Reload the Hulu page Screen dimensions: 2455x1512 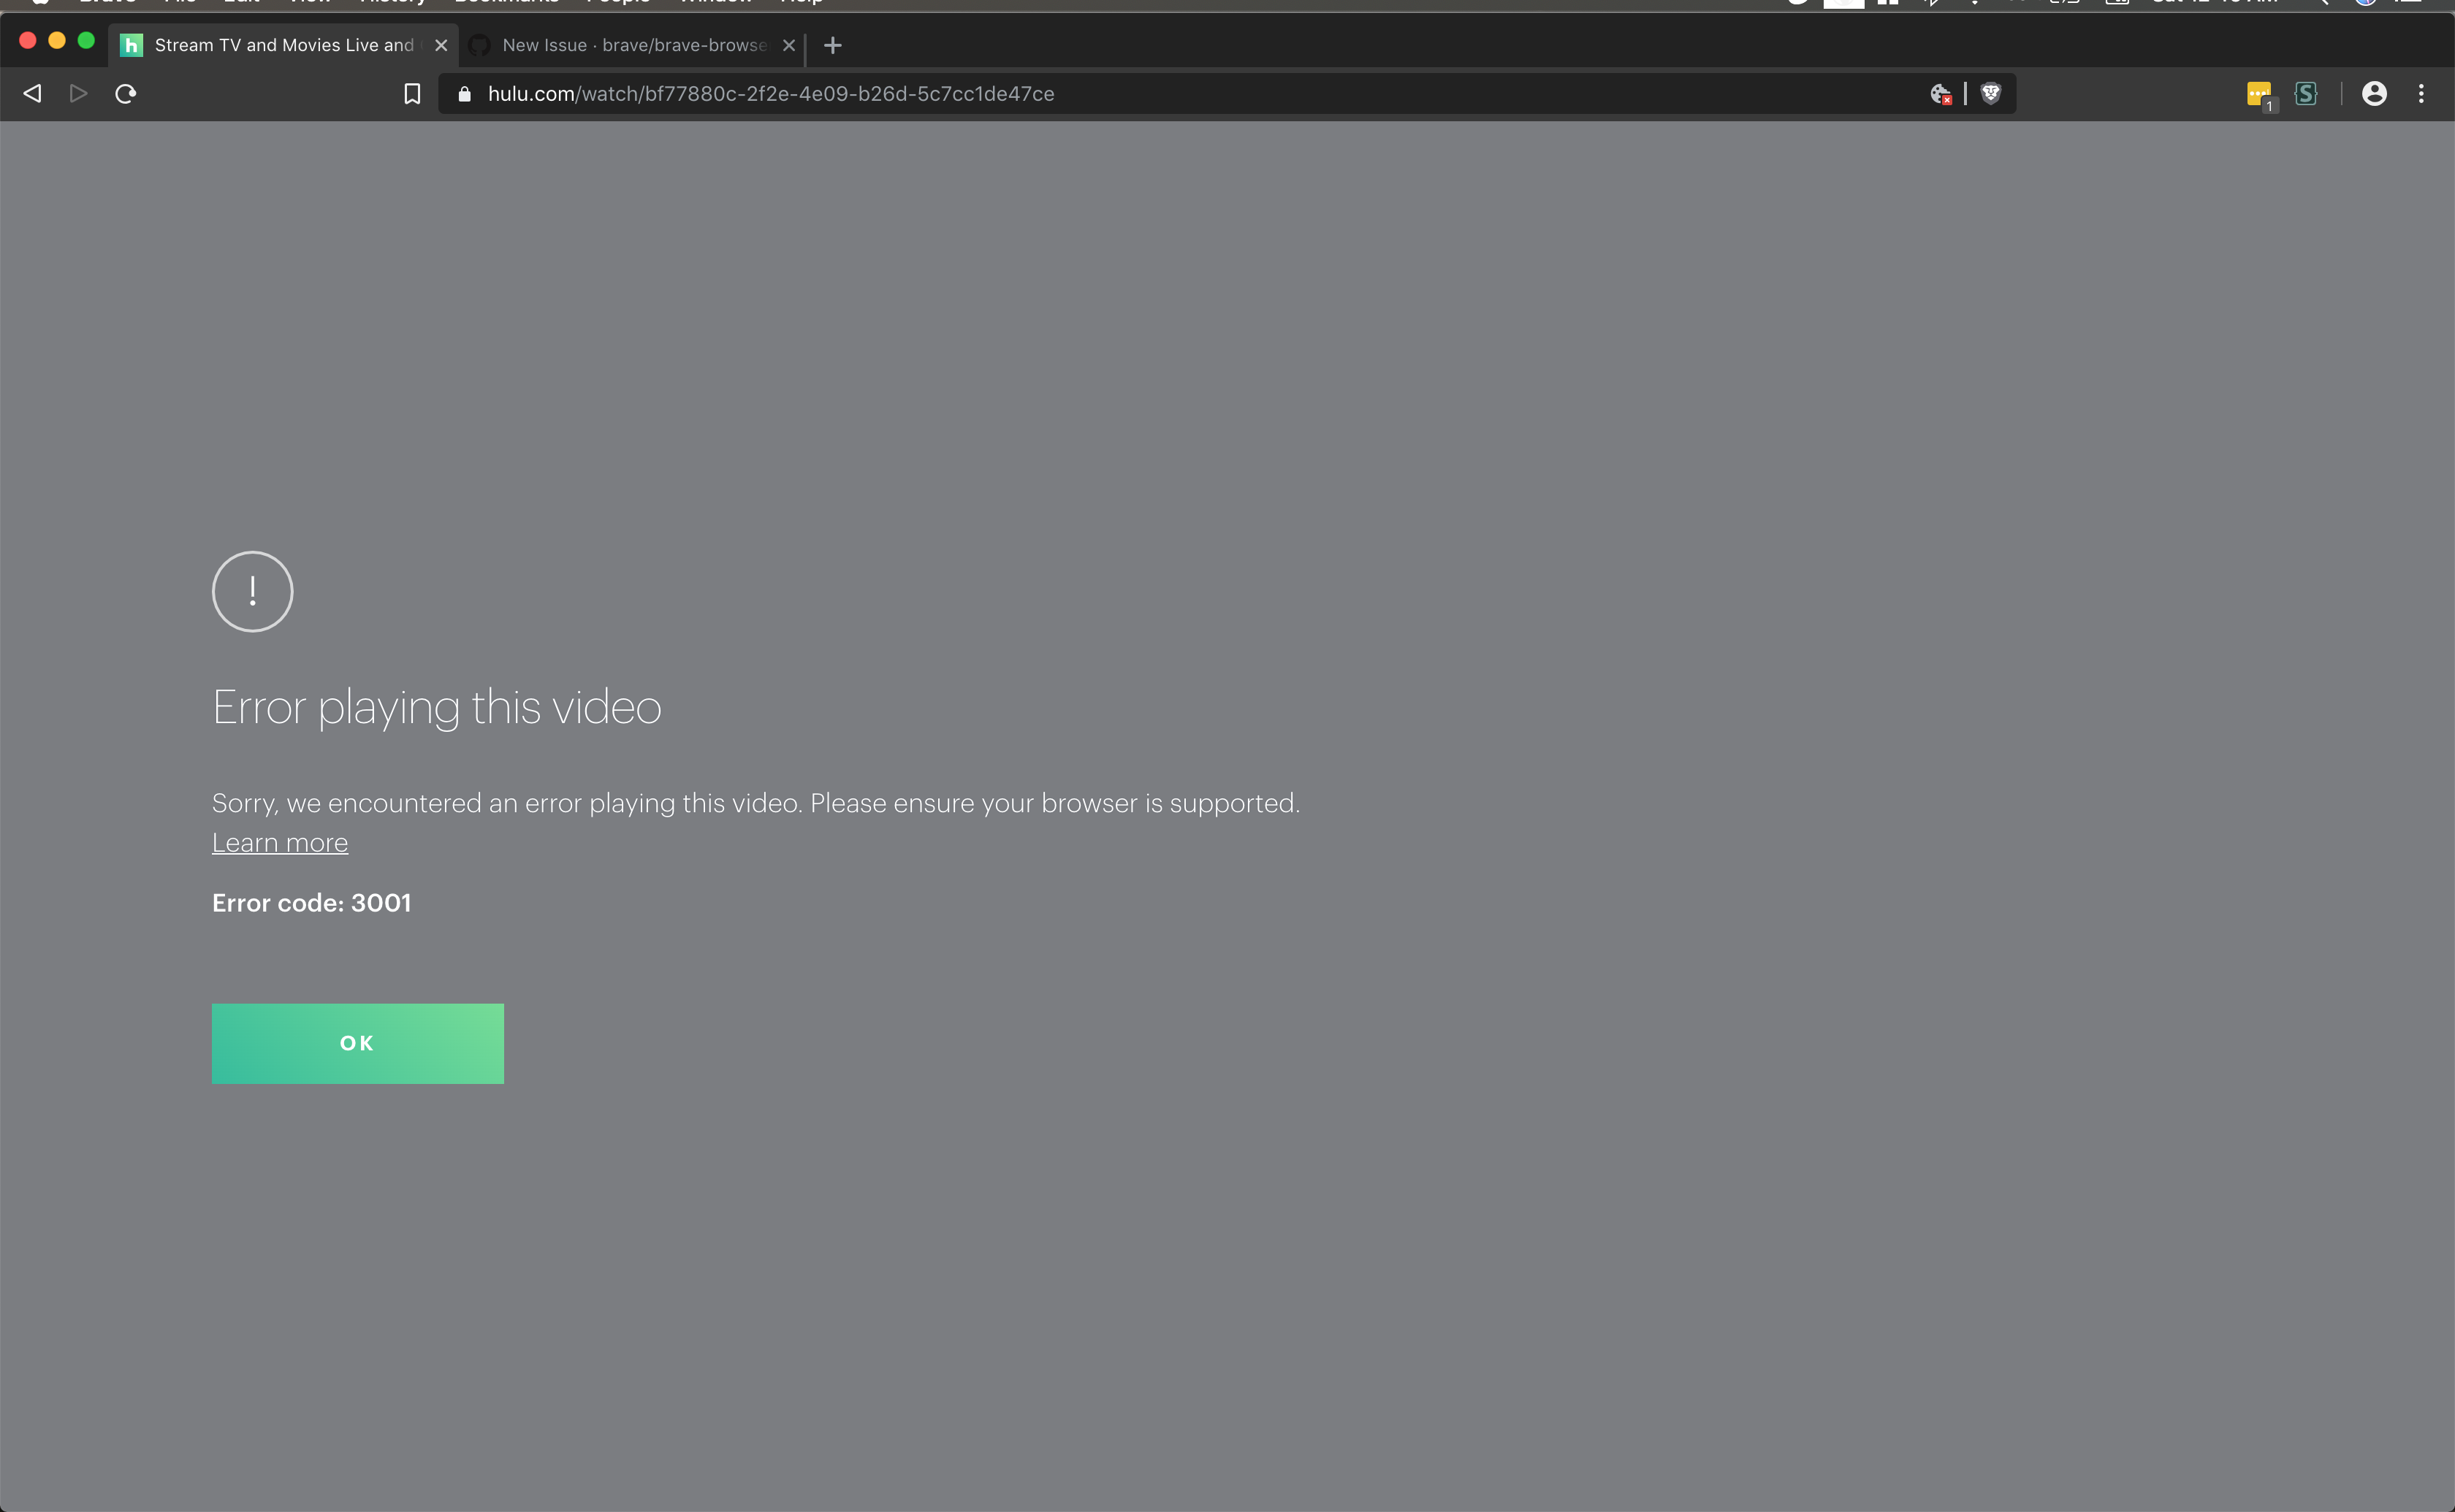pos(126,94)
